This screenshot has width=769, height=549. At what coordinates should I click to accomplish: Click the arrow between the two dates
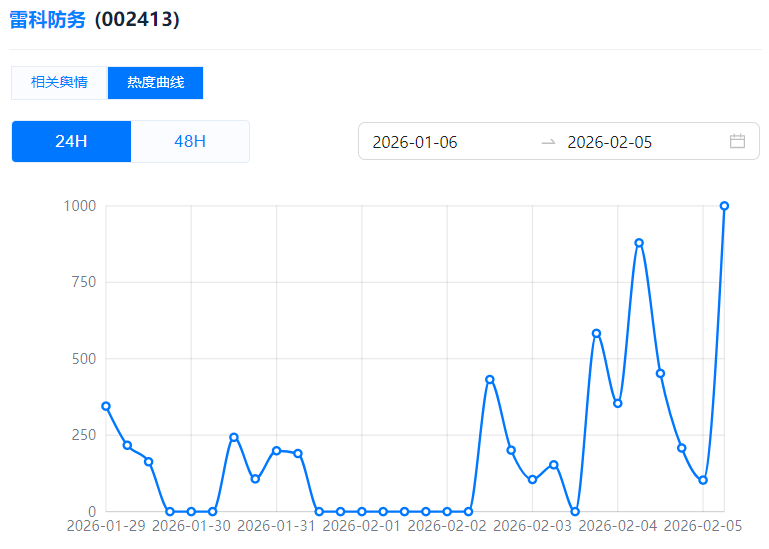(x=548, y=142)
